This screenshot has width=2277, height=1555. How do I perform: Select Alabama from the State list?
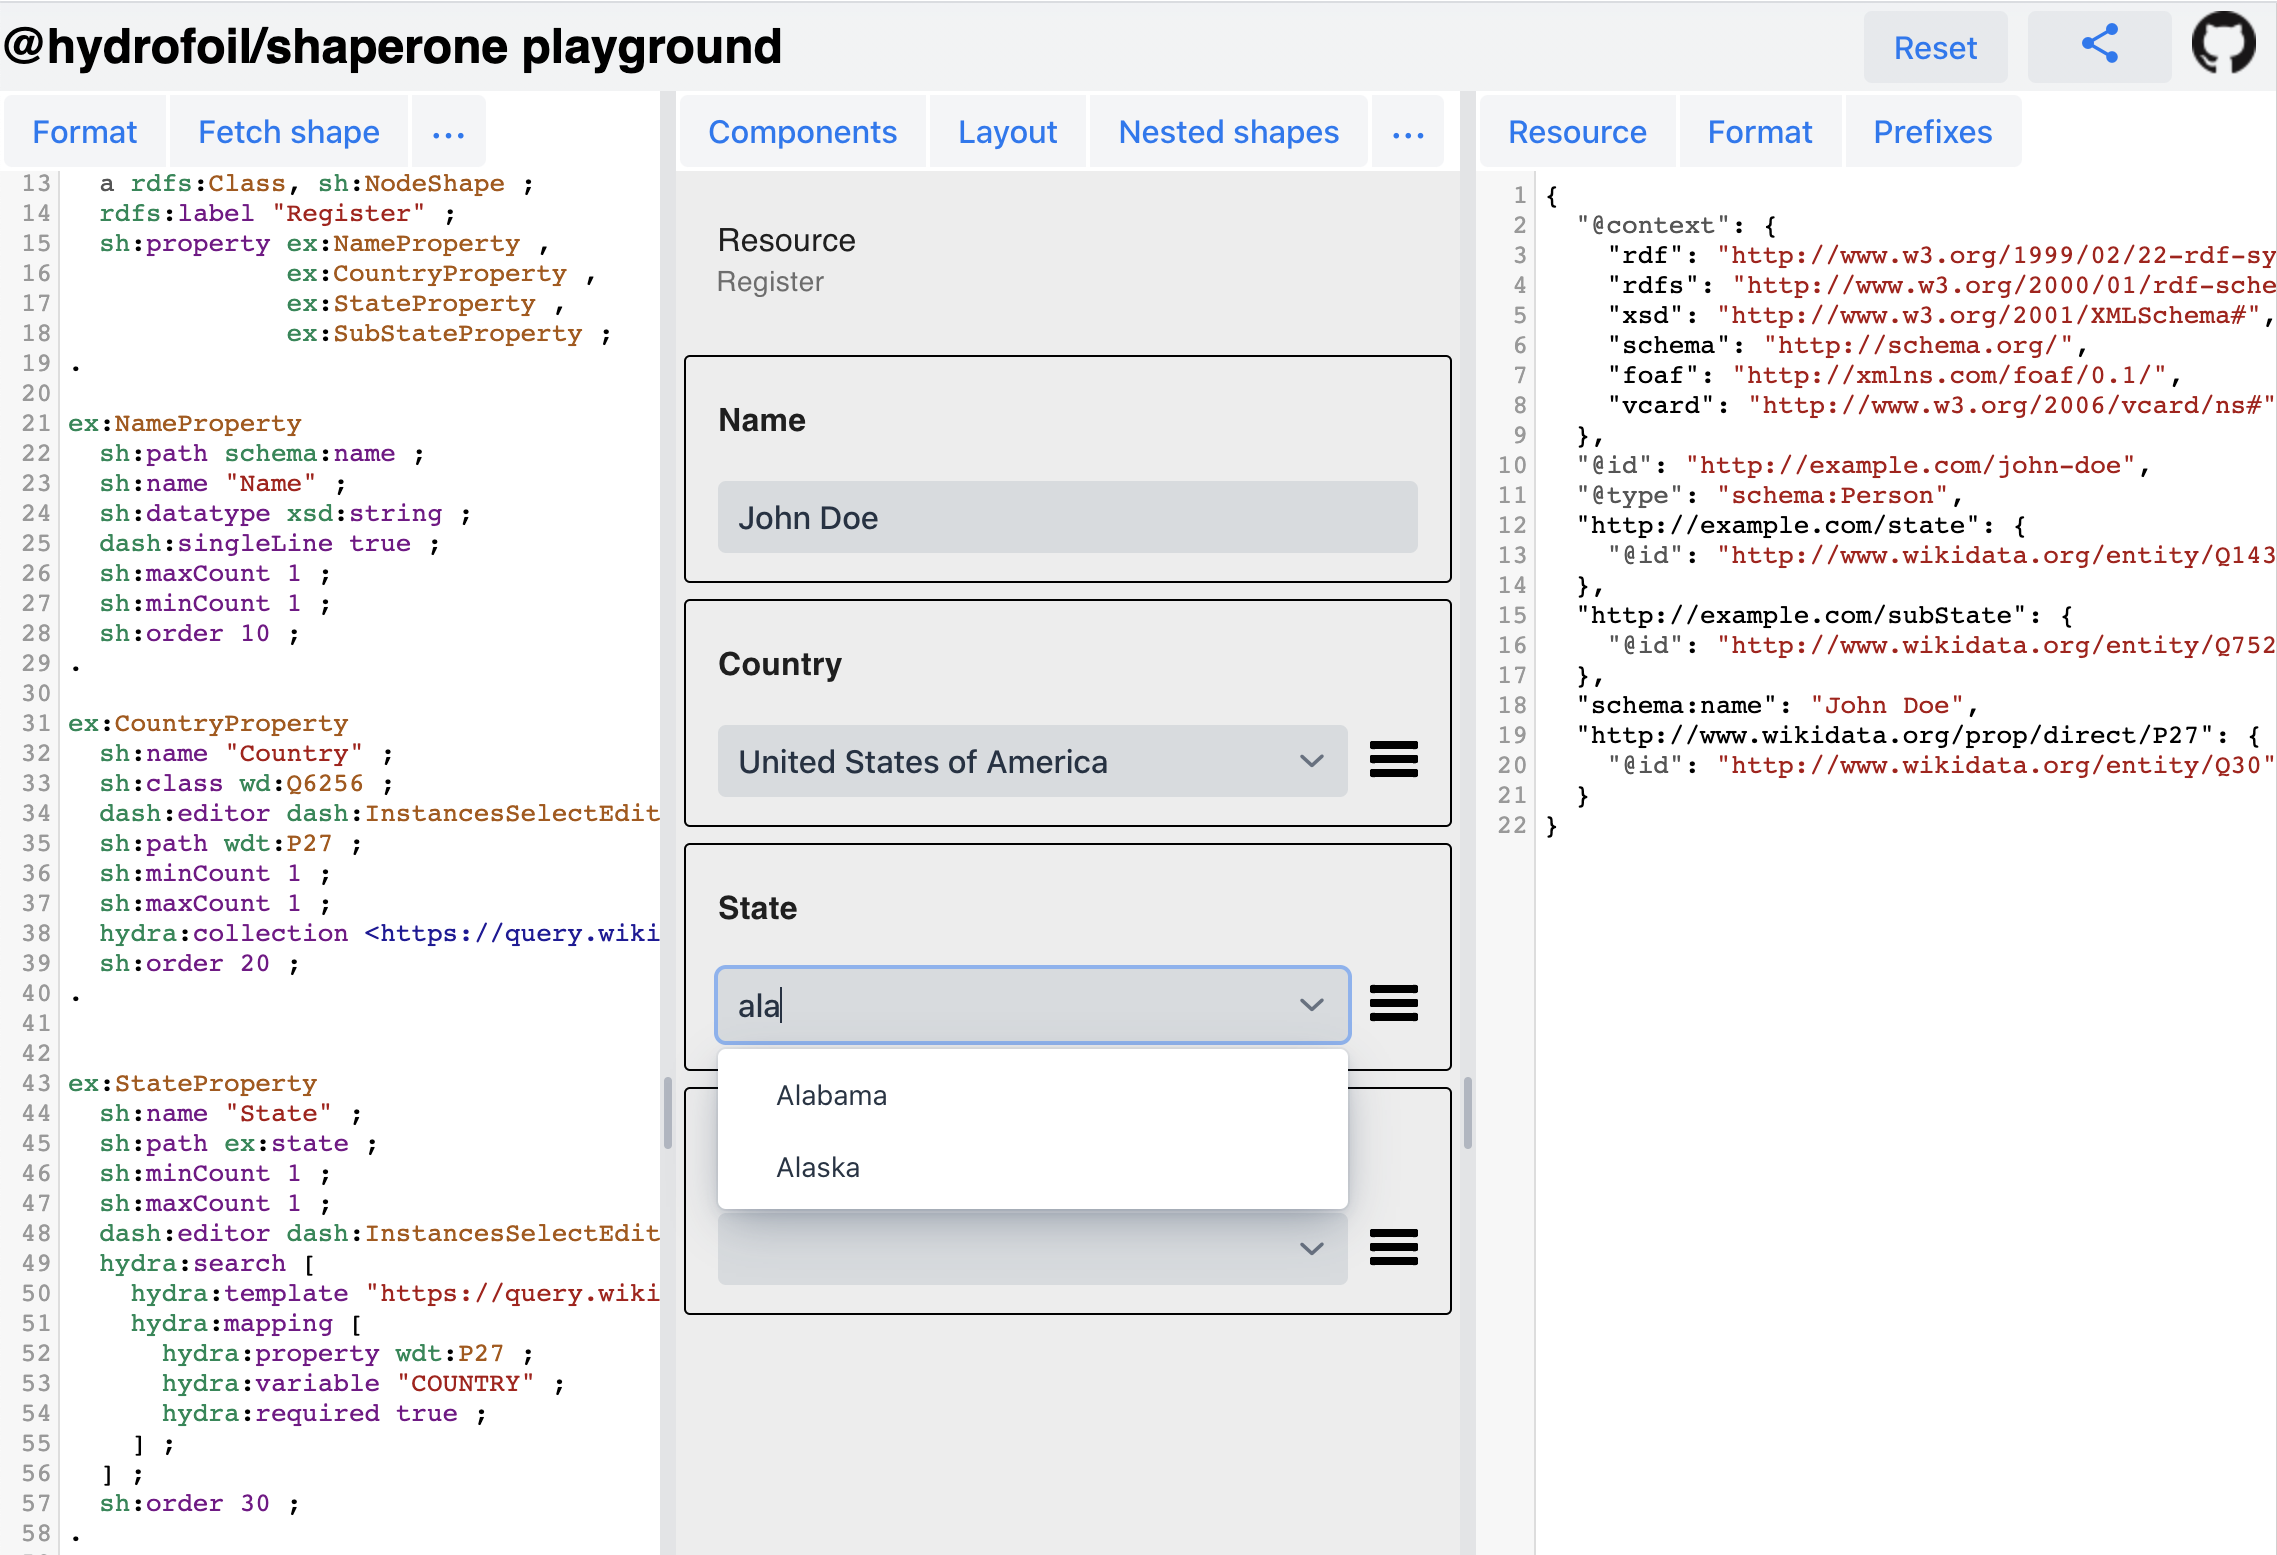click(x=1032, y=1095)
